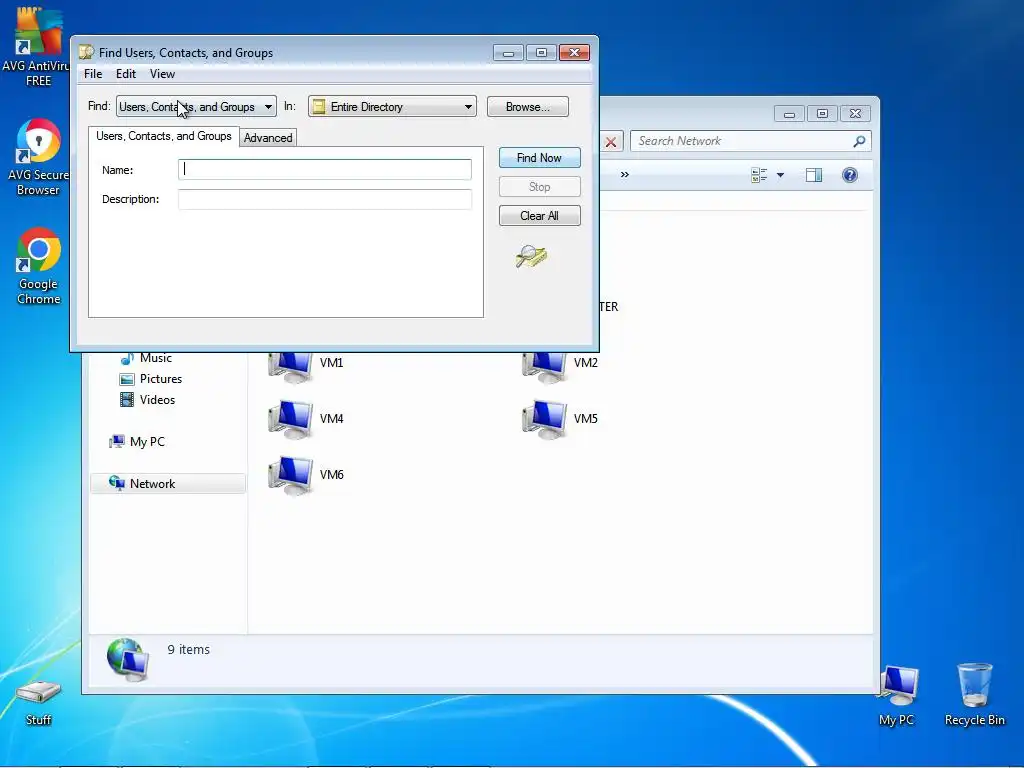Viewport: 1024px width, 768px height.
Task: Click into the Name input field
Action: (325, 170)
